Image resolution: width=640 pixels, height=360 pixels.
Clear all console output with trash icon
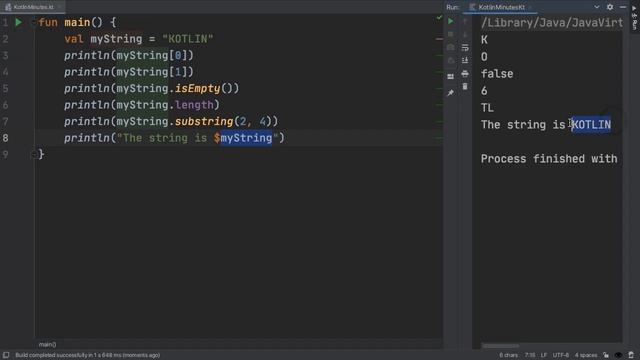(x=465, y=87)
